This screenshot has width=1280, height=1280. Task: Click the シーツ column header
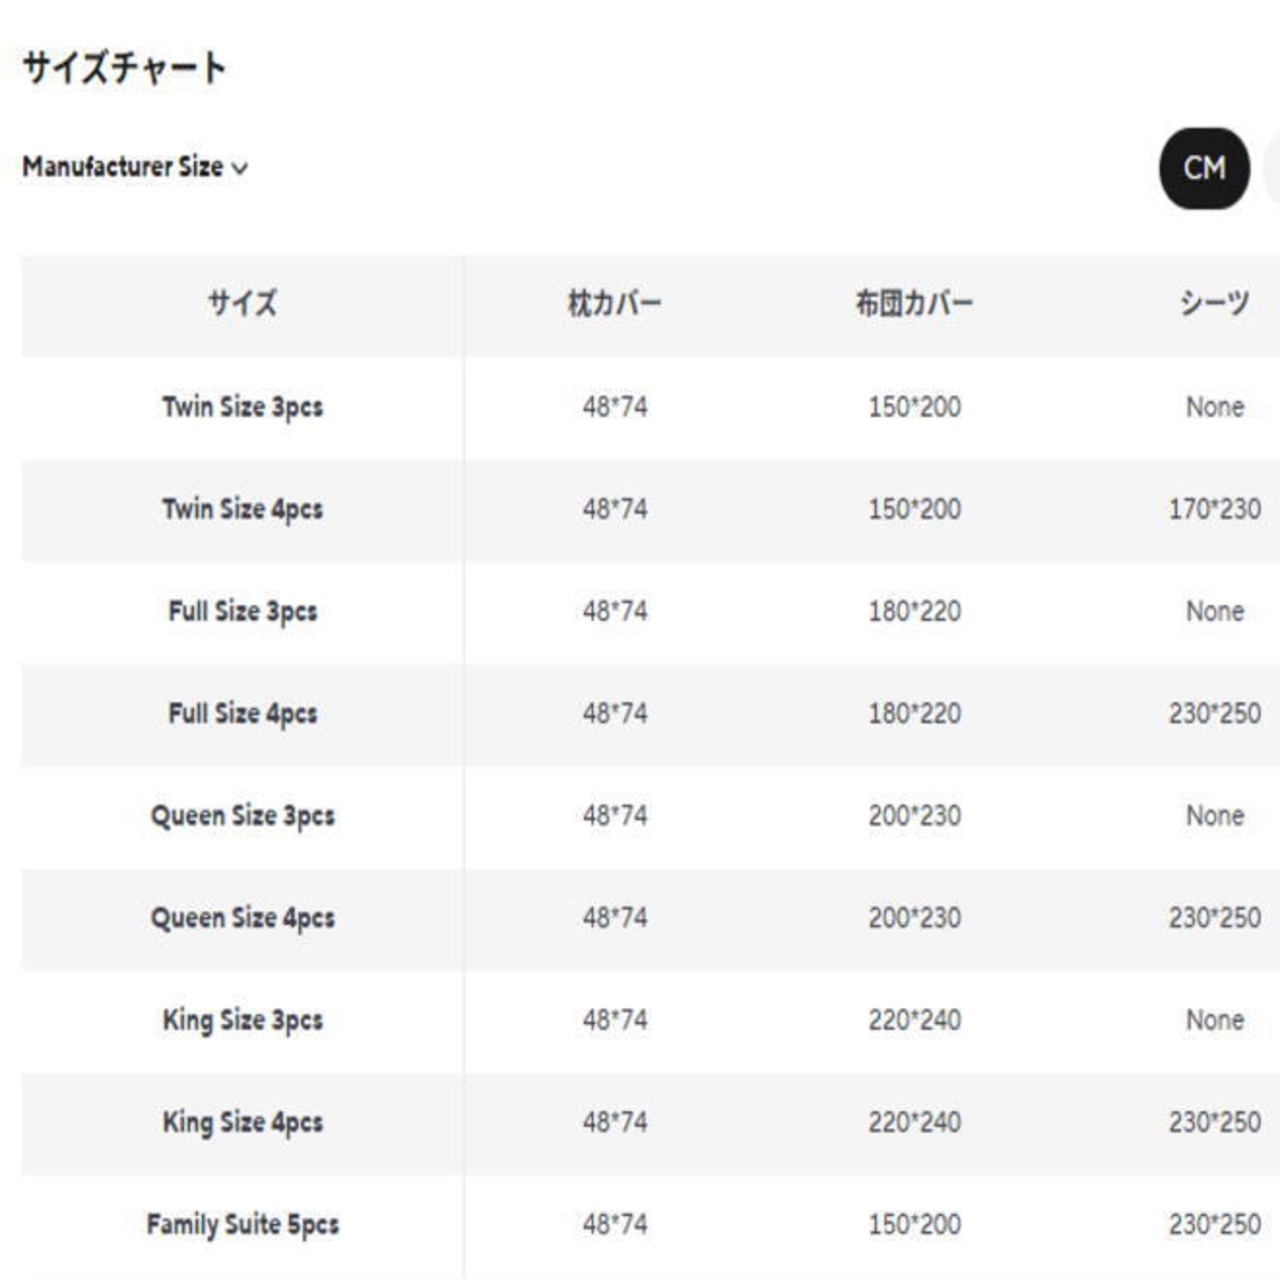click(1214, 303)
